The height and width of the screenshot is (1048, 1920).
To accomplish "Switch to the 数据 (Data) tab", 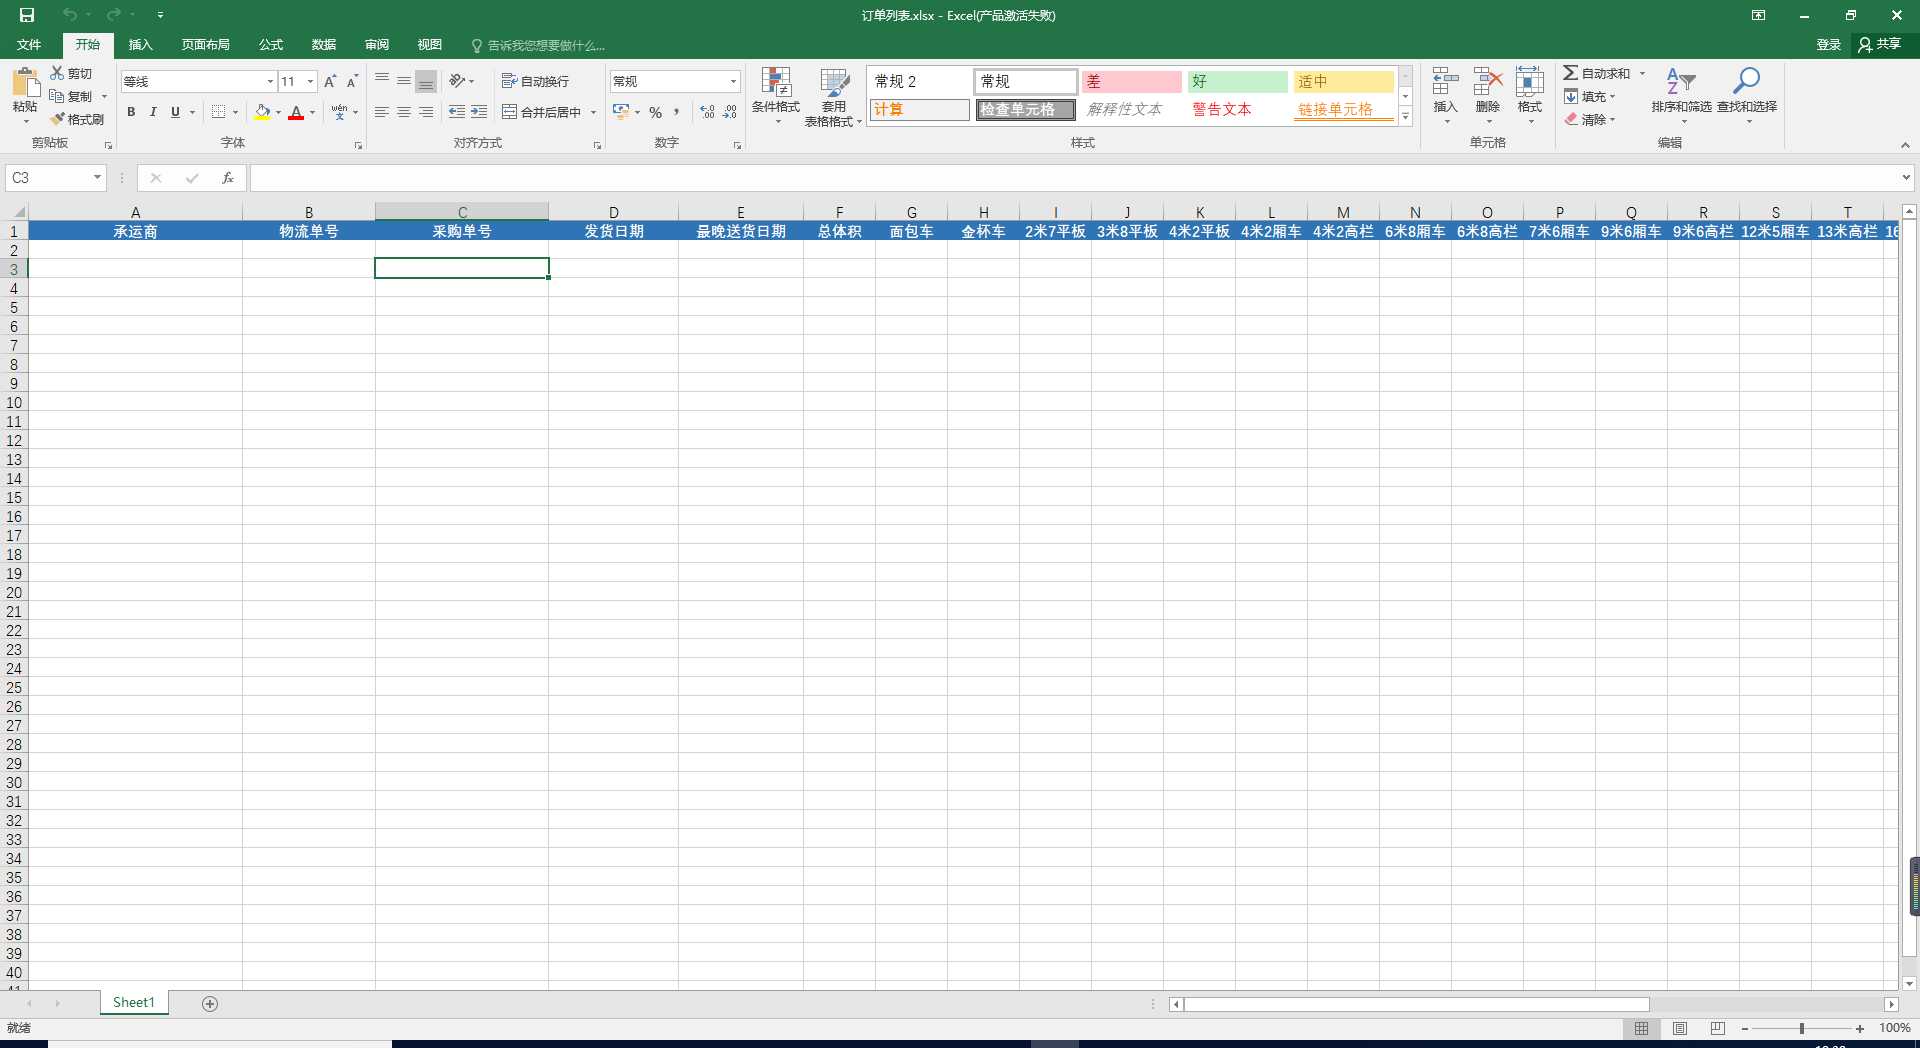I will pyautogui.click(x=323, y=45).
